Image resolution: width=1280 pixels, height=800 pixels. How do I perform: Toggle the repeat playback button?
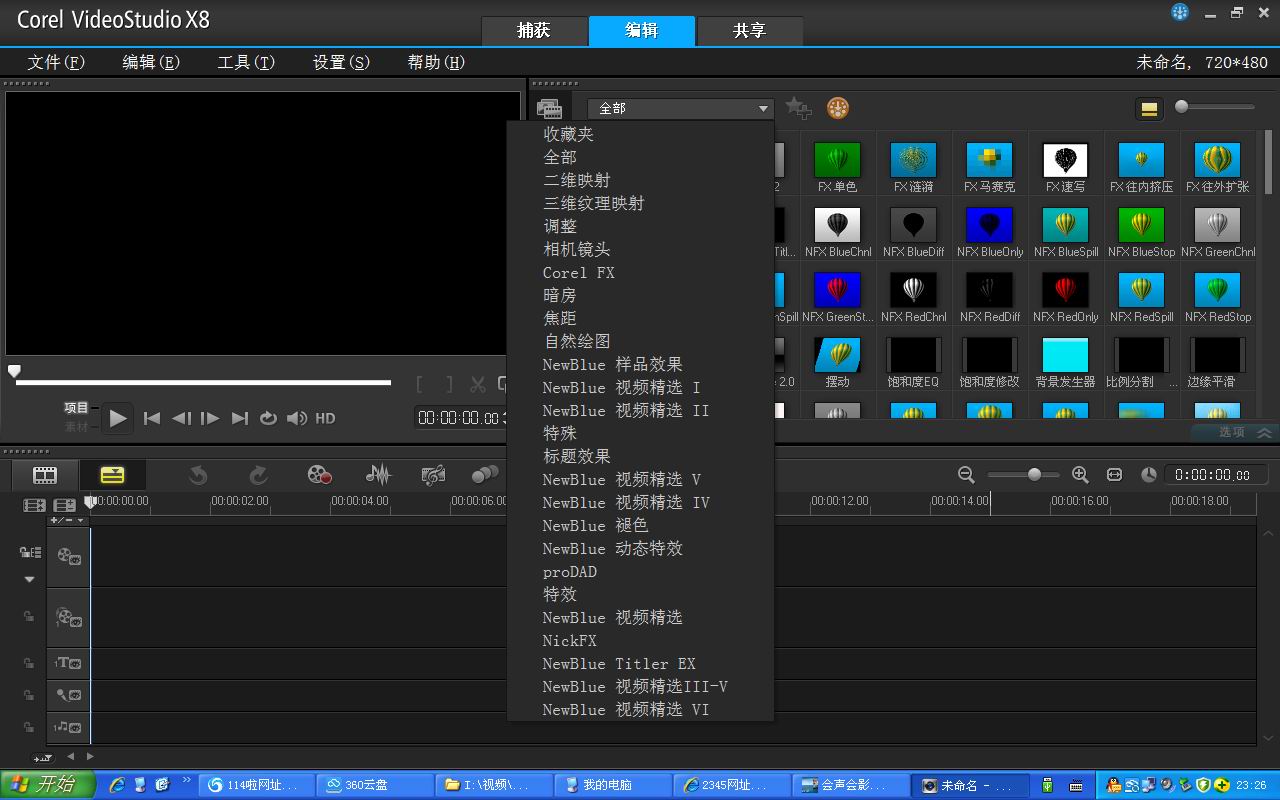click(x=268, y=418)
